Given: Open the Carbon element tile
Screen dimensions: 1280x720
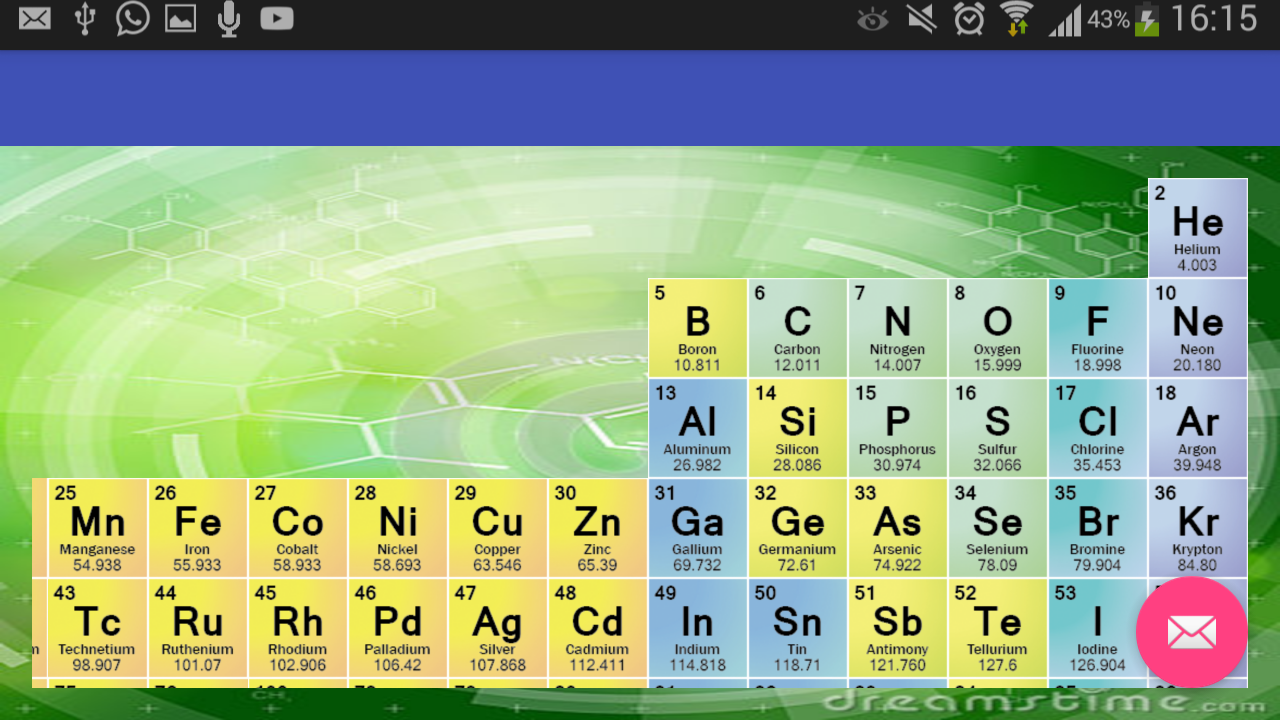Looking at the screenshot, I should [x=798, y=328].
